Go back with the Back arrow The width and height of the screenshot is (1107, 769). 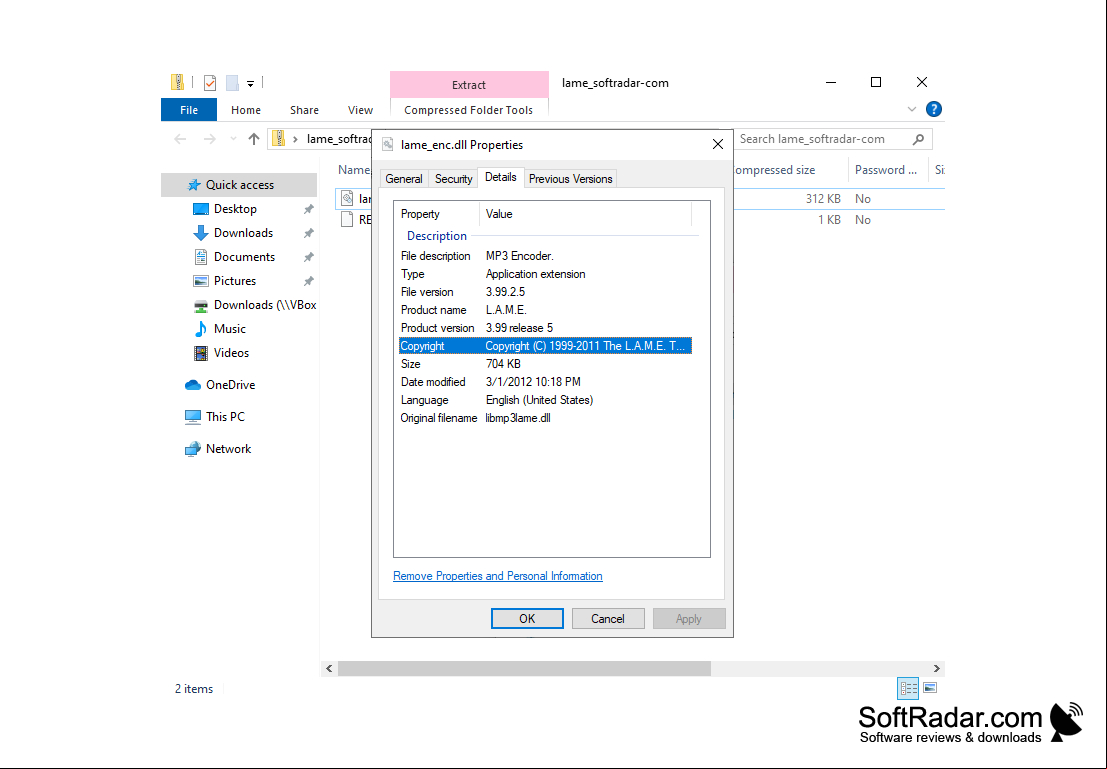point(180,139)
